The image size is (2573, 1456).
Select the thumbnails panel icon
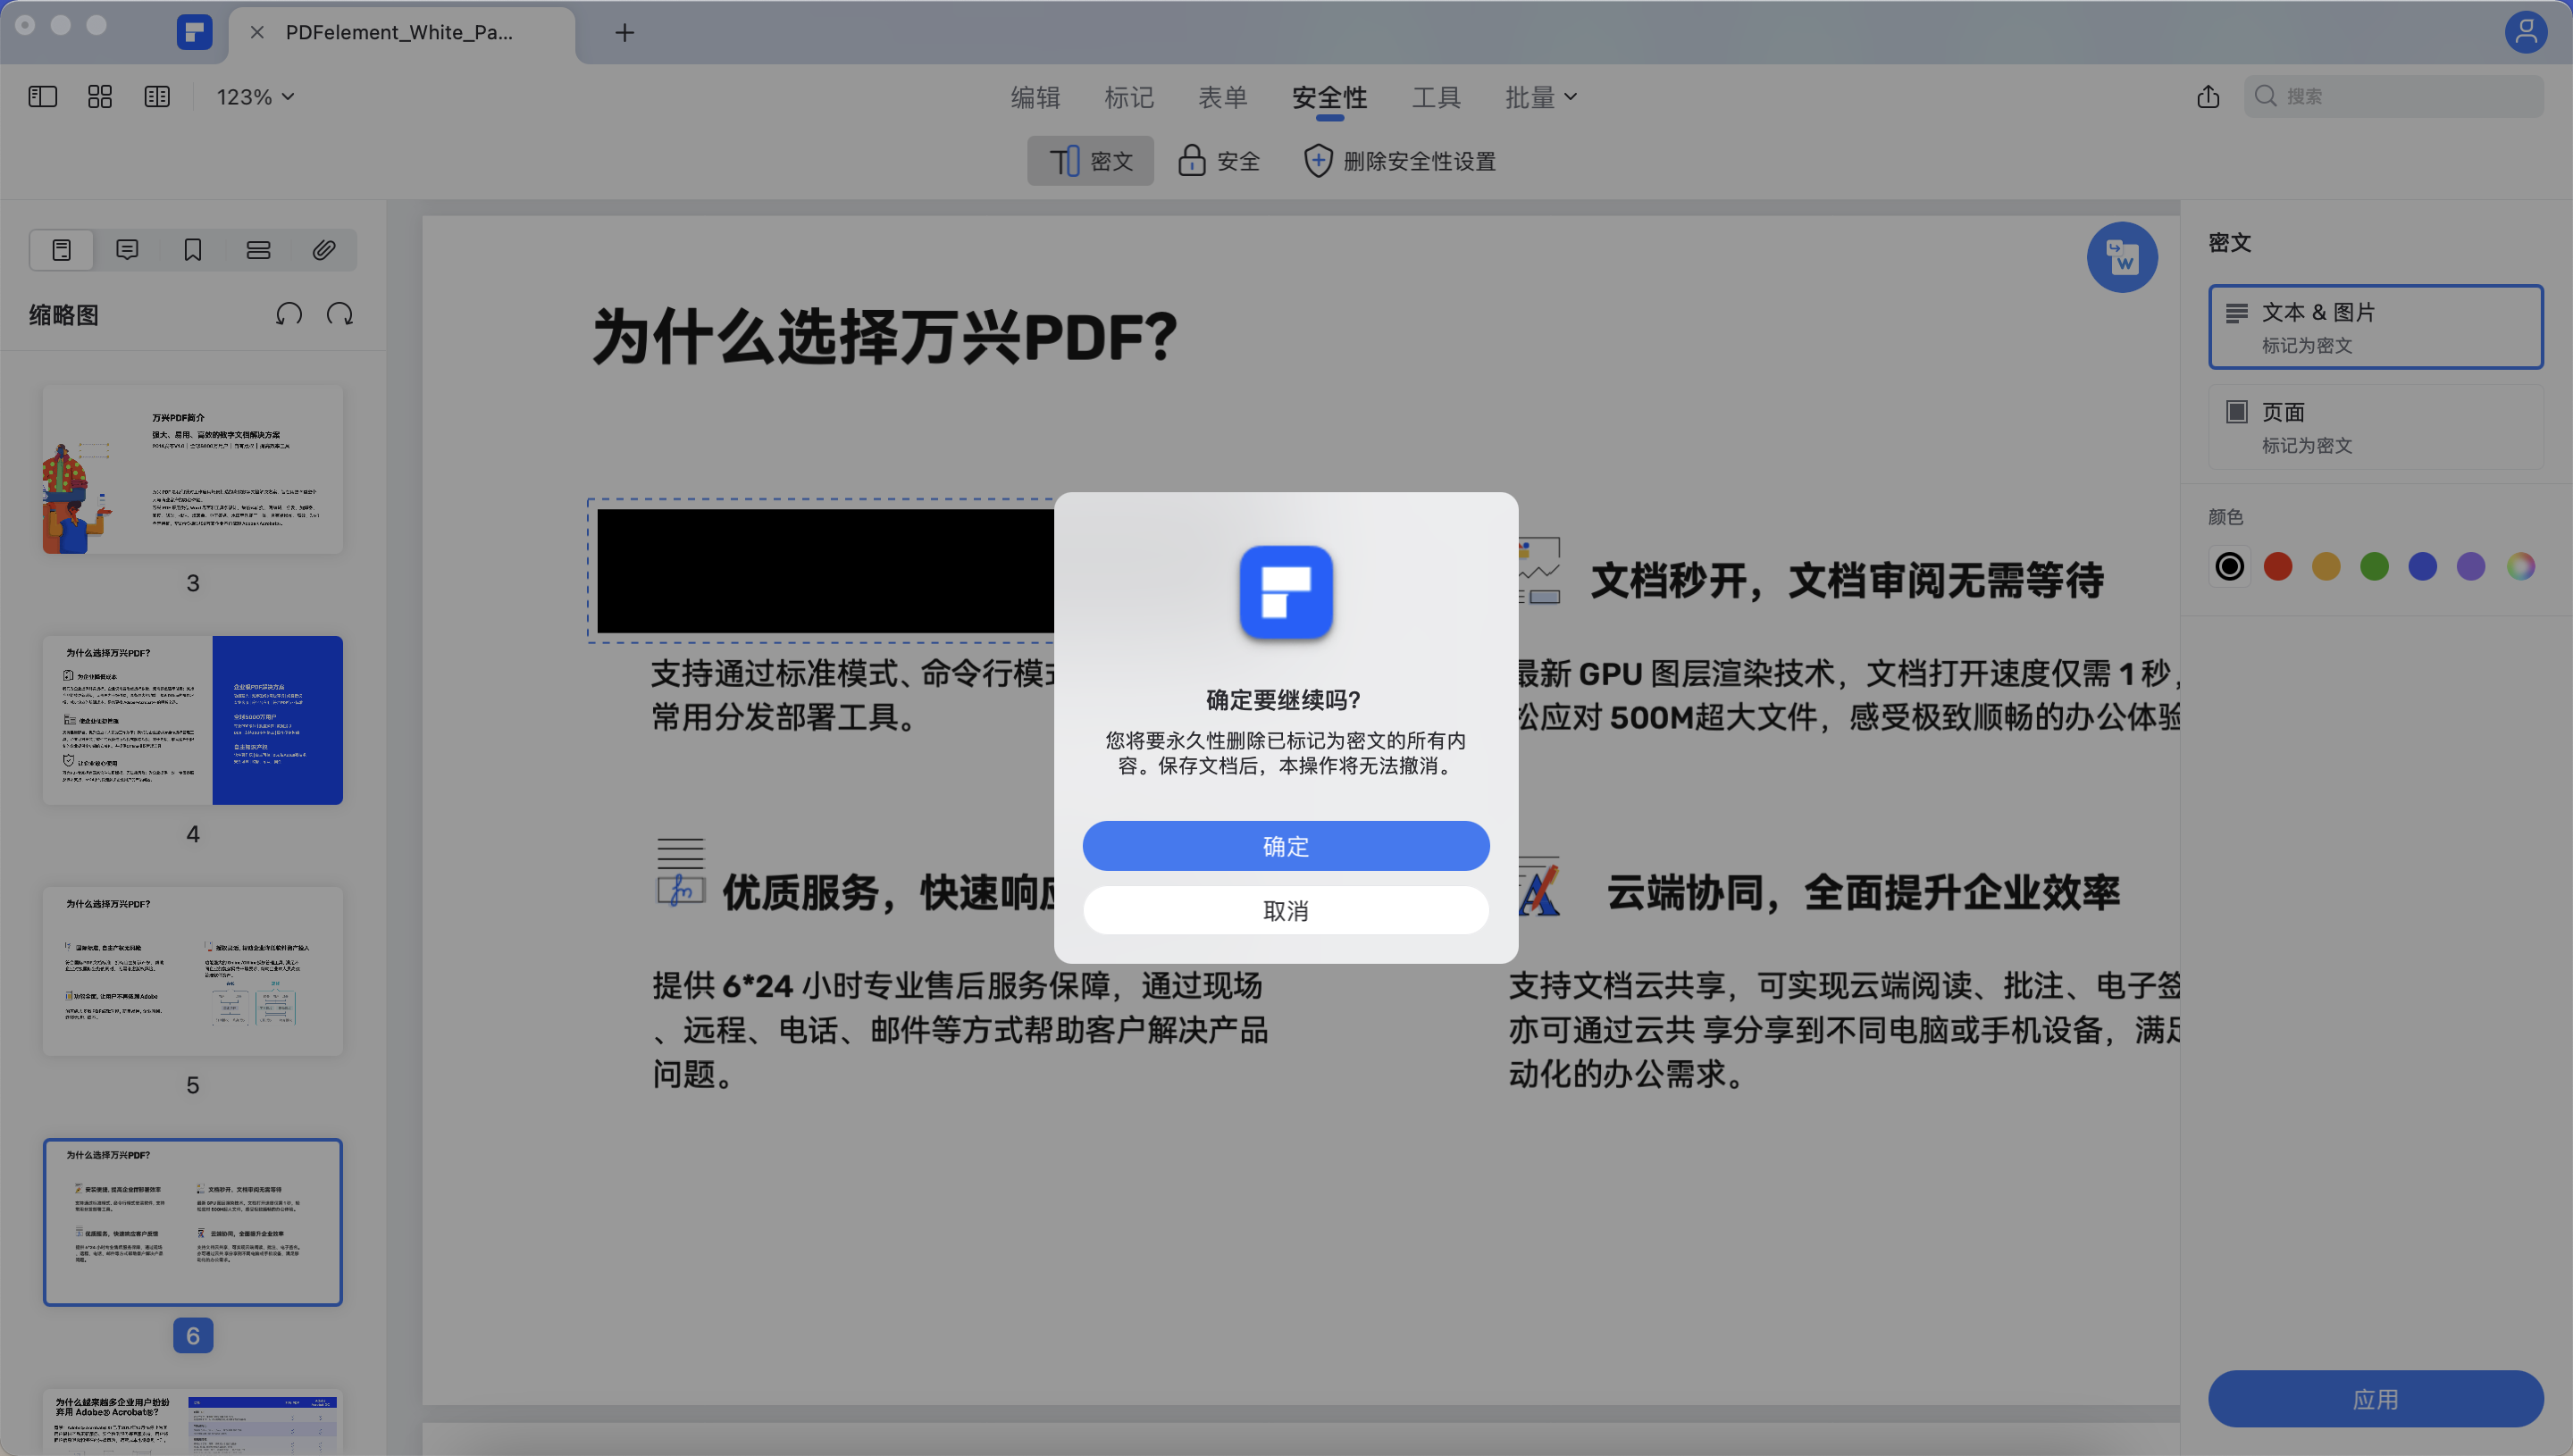[61, 250]
